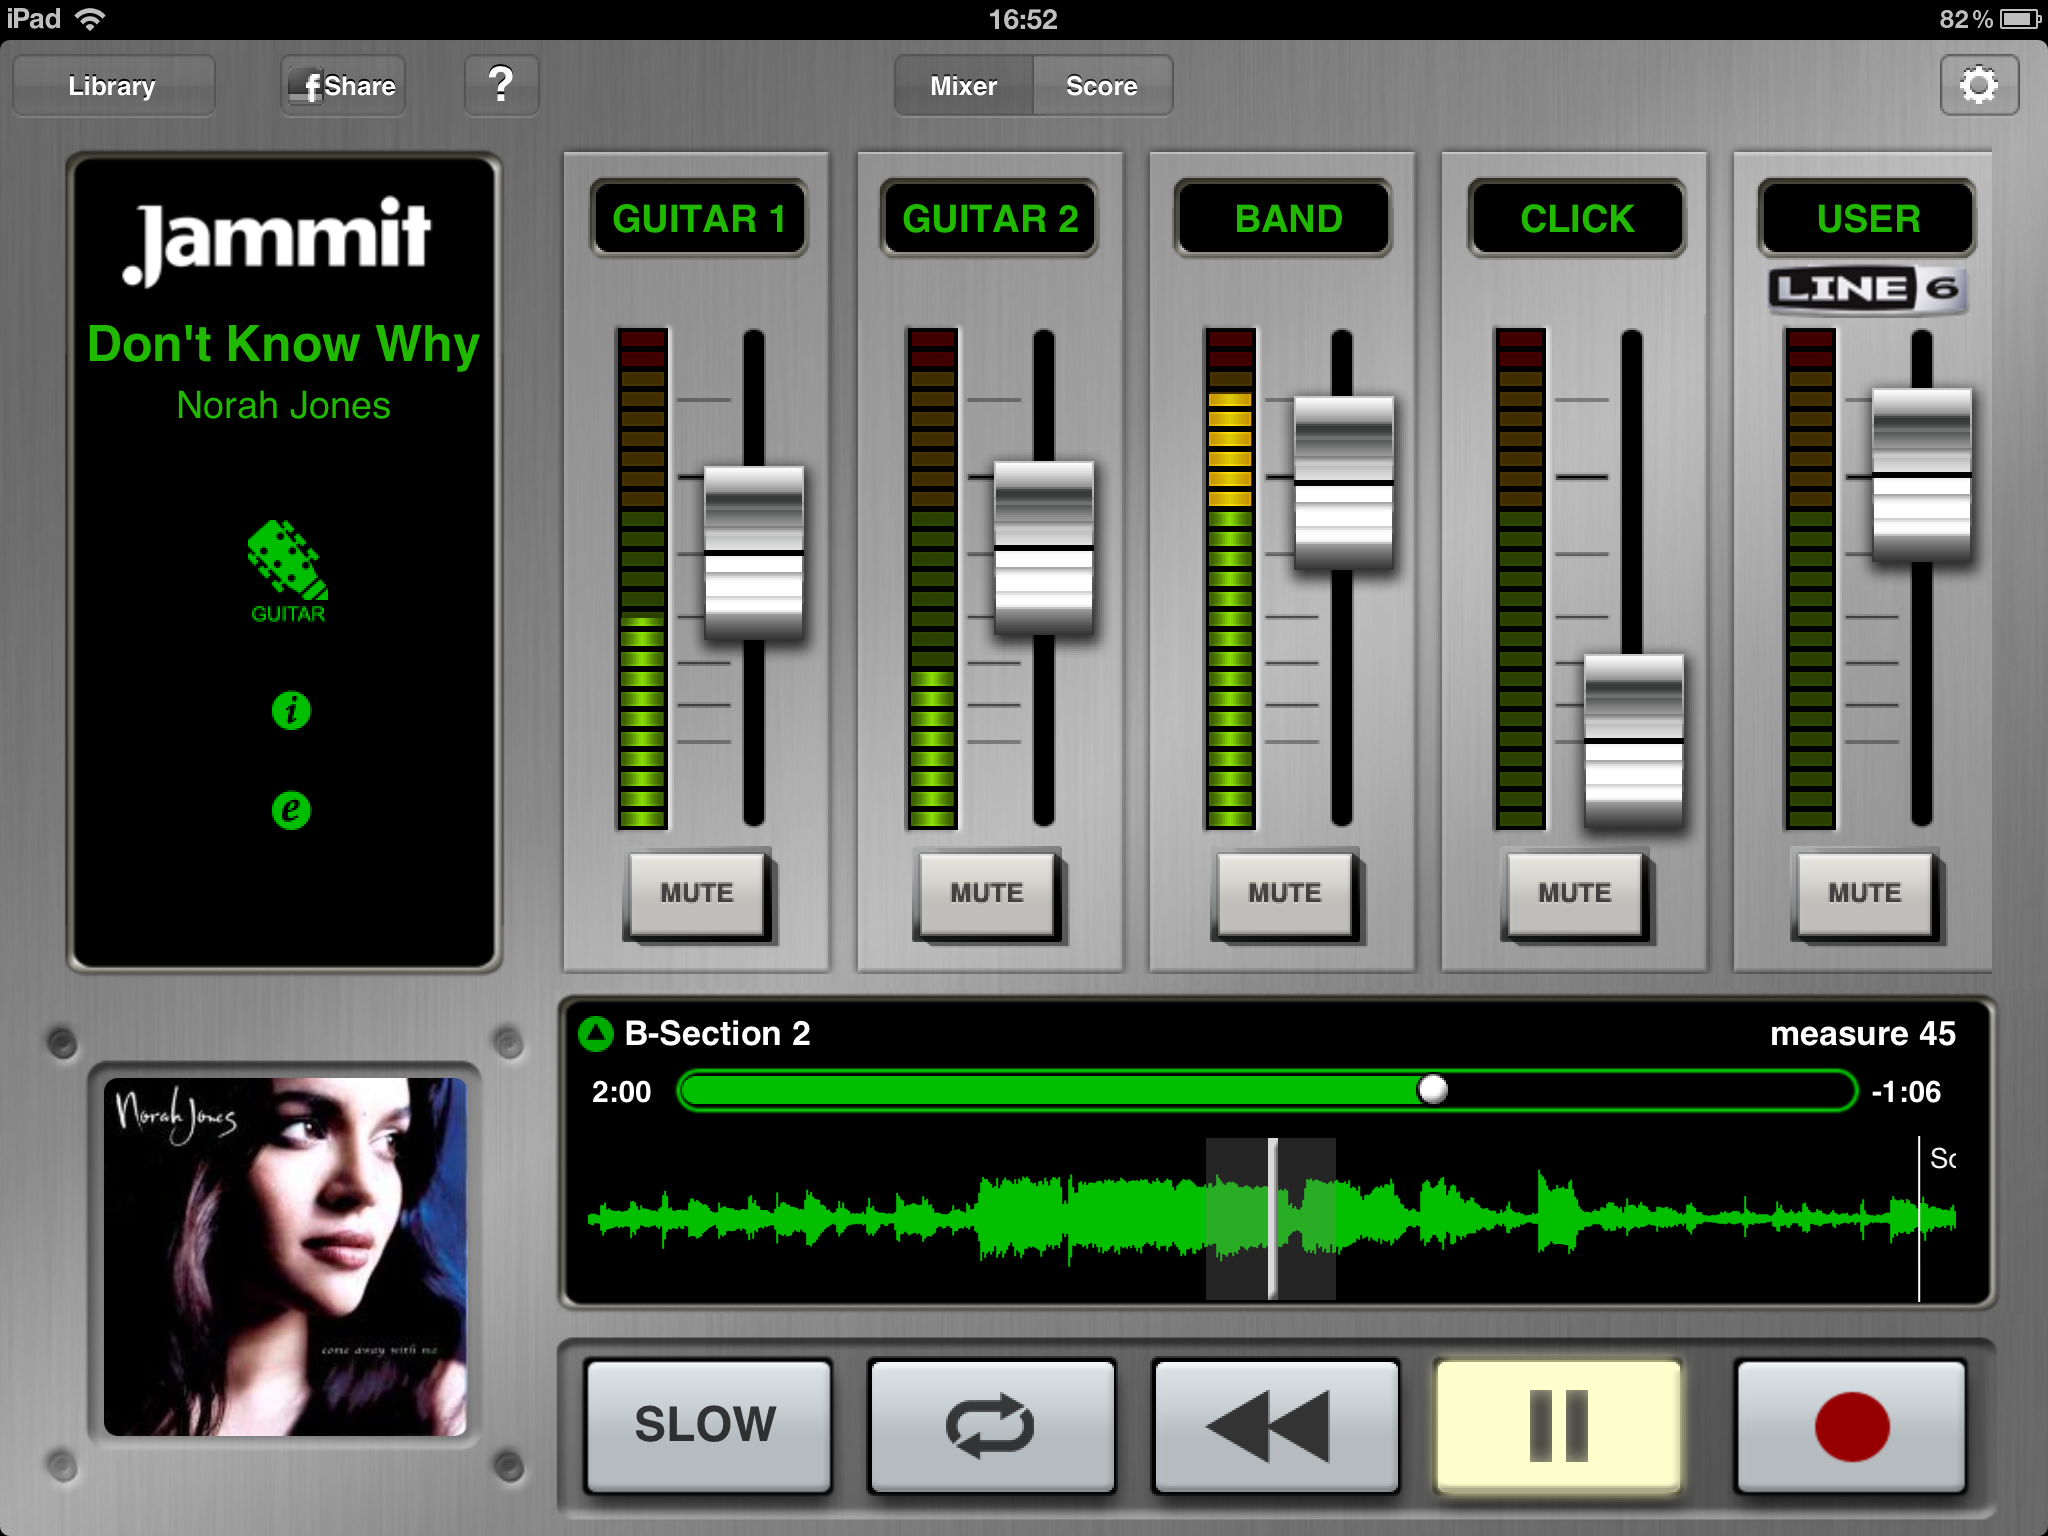Tap the battery indicator in status bar

tap(2020, 19)
